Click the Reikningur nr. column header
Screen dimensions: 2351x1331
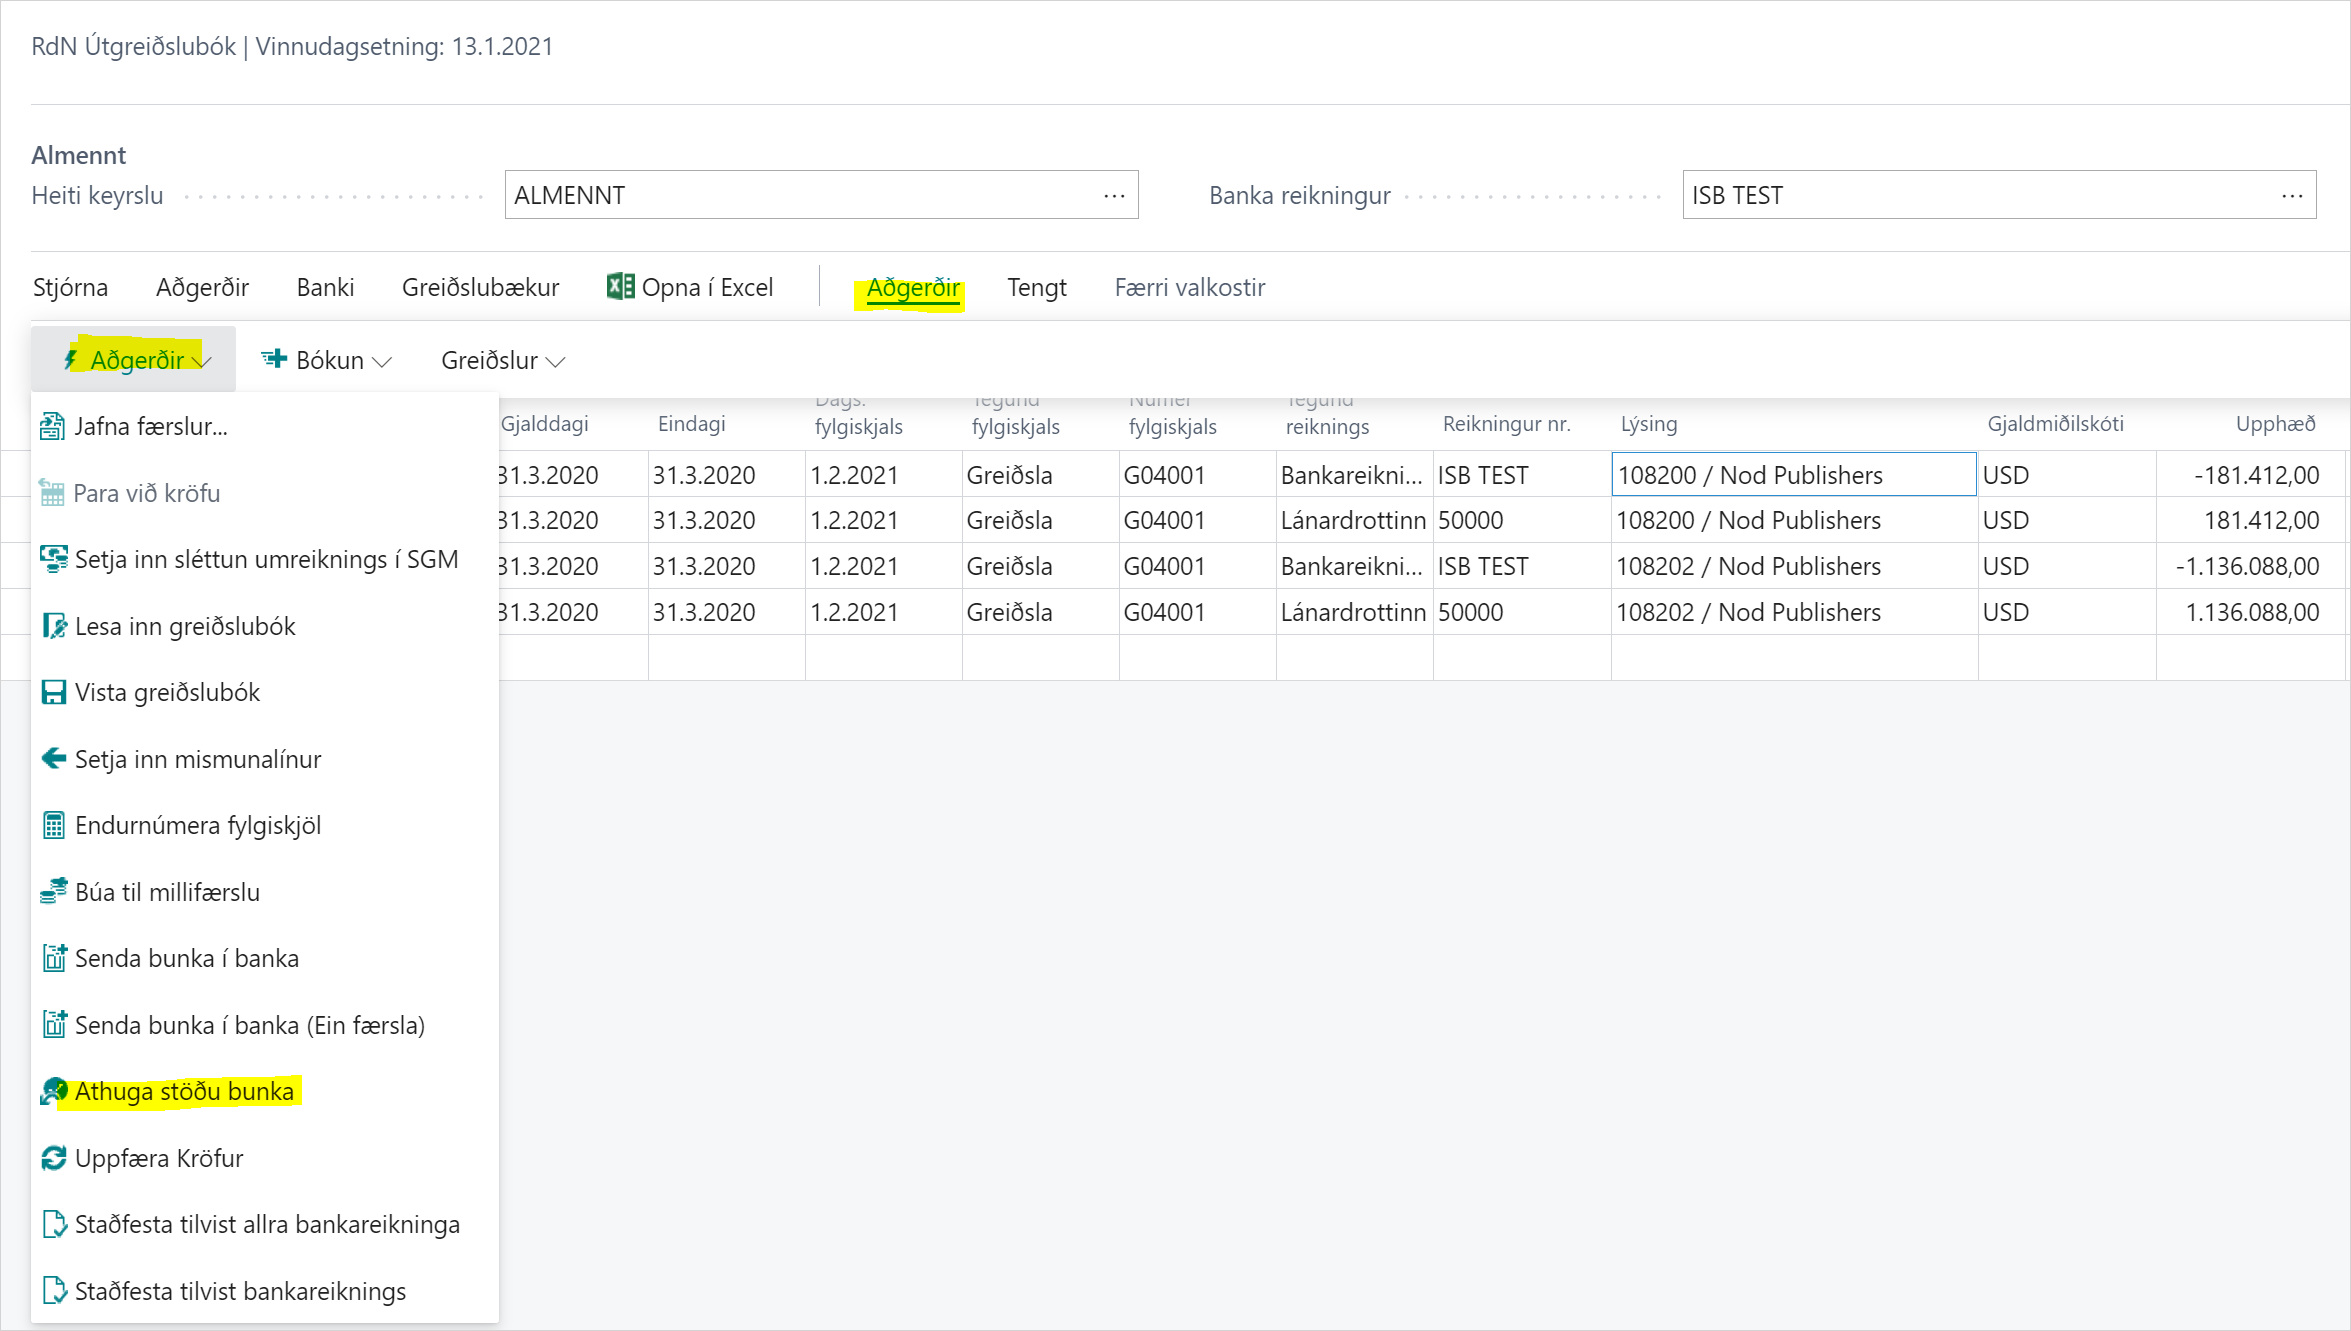coord(1506,424)
